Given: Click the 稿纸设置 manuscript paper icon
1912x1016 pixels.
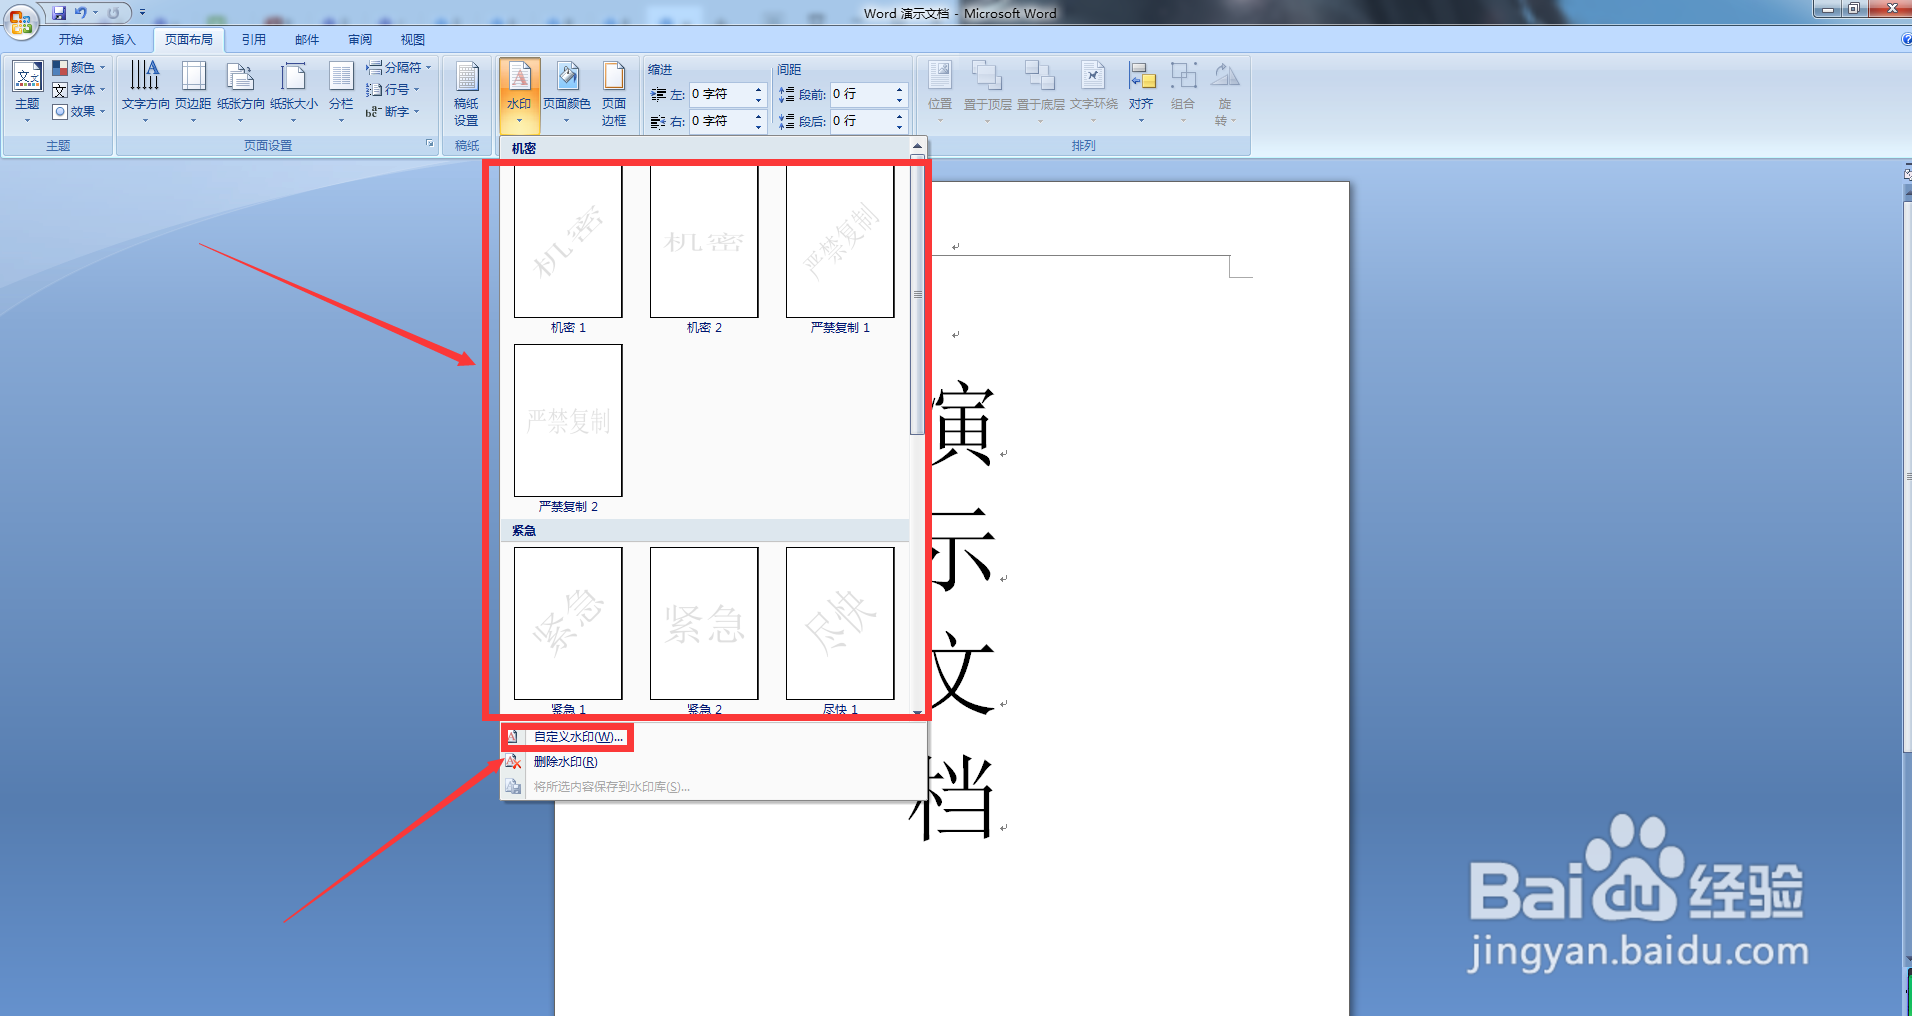Looking at the screenshot, I should (x=466, y=93).
